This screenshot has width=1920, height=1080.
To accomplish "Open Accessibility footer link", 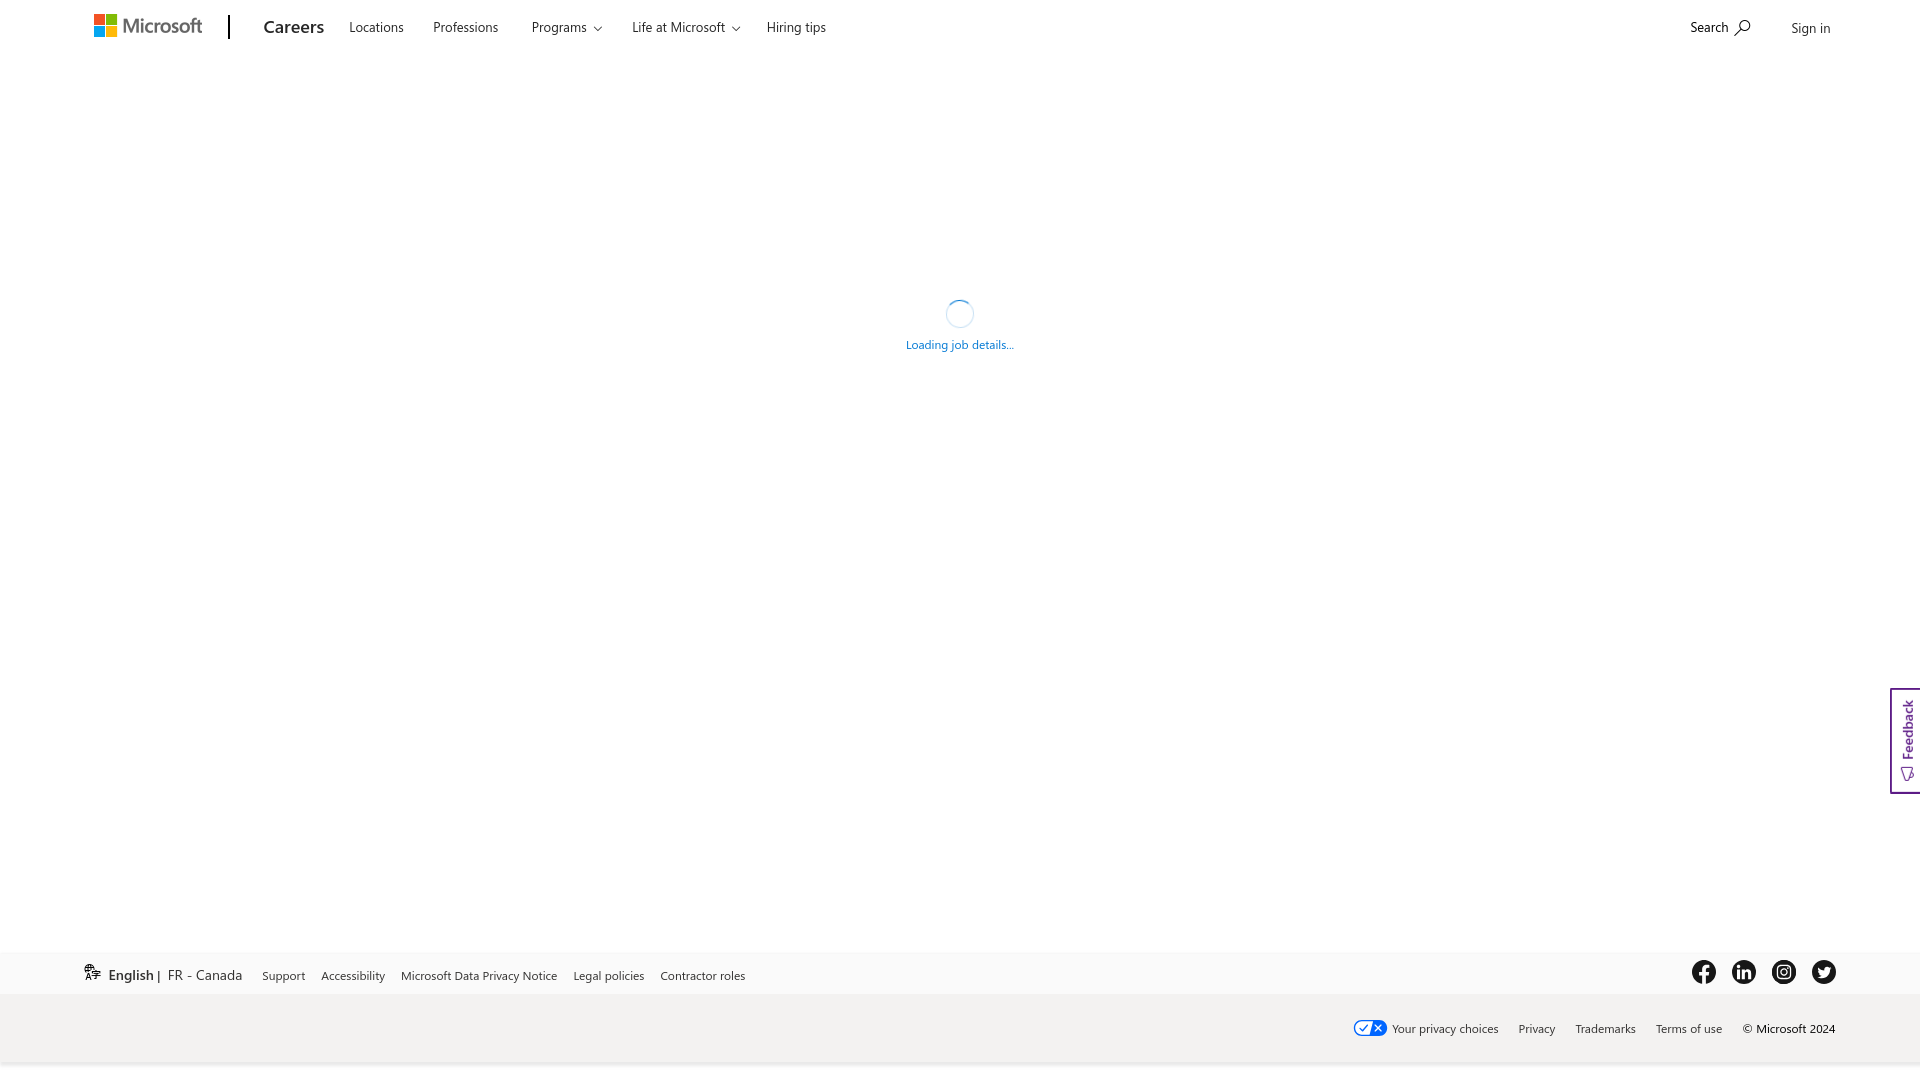I will pyautogui.click(x=353, y=976).
